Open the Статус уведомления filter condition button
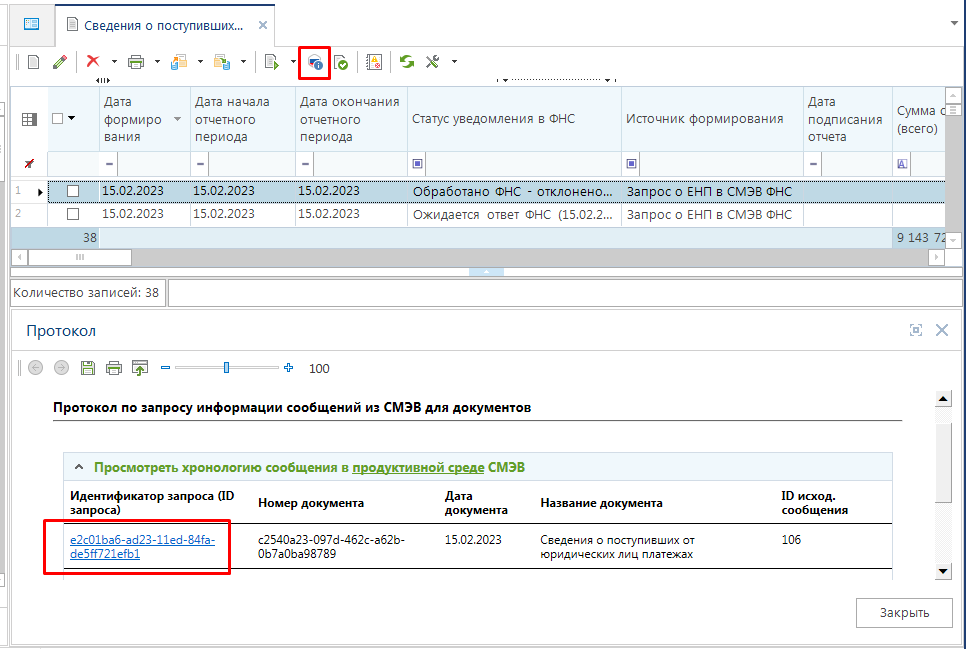Image resolution: width=966 pixels, height=649 pixels. click(x=417, y=164)
